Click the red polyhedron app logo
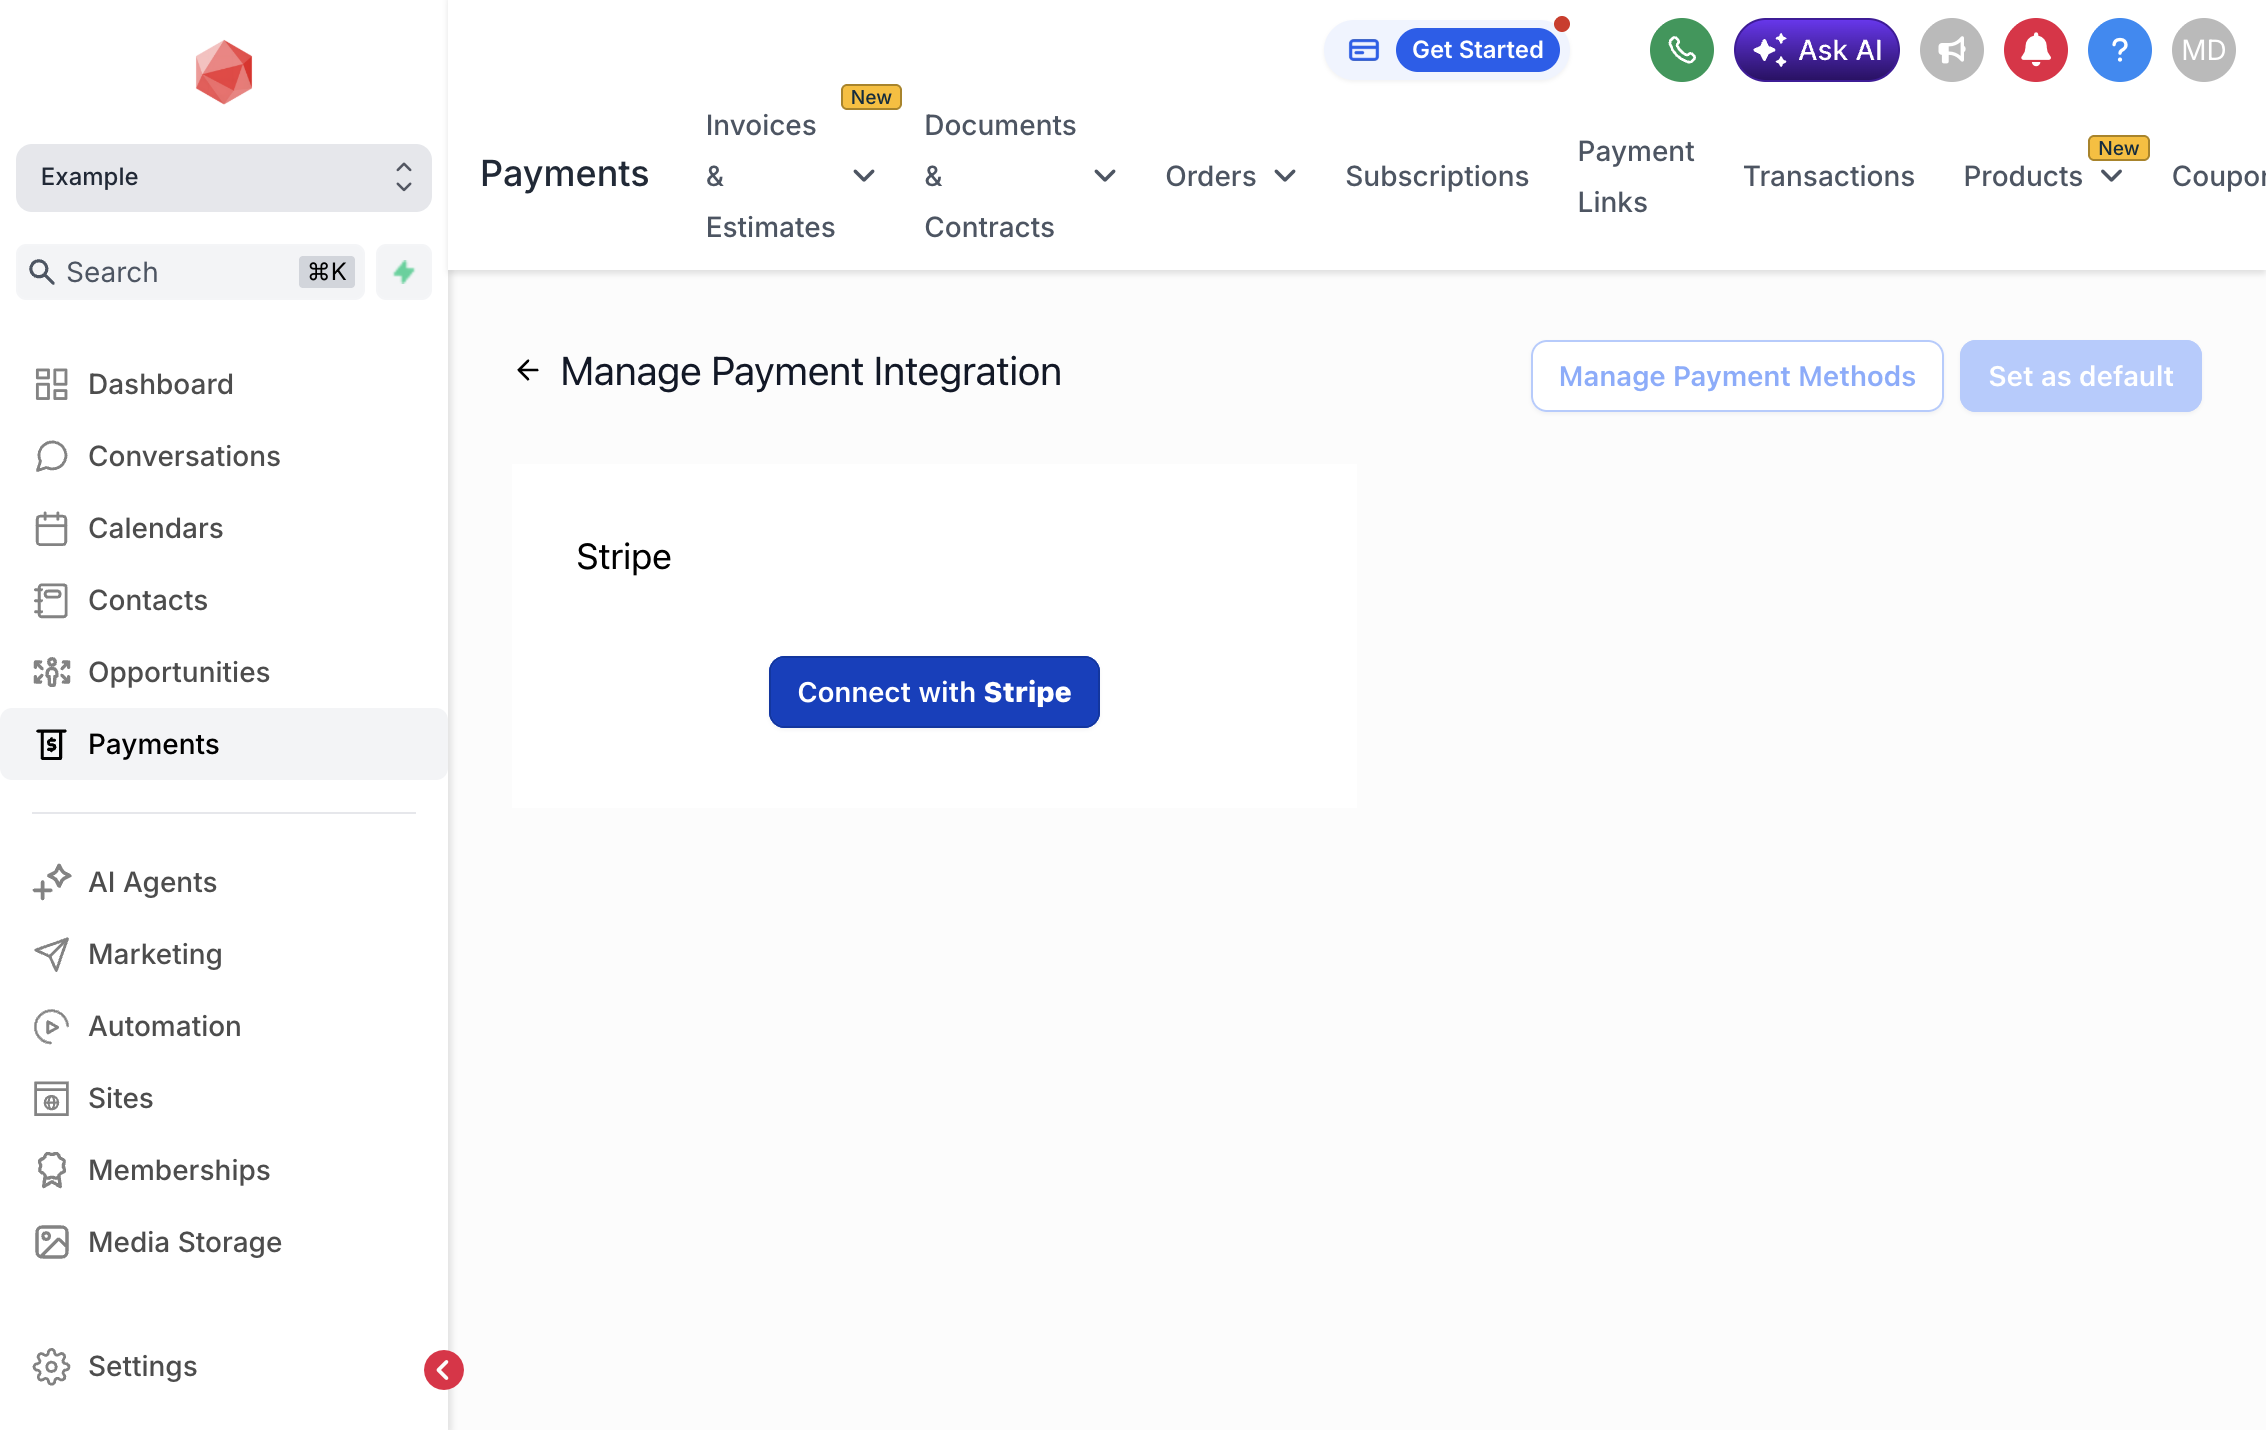 pyautogui.click(x=224, y=72)
